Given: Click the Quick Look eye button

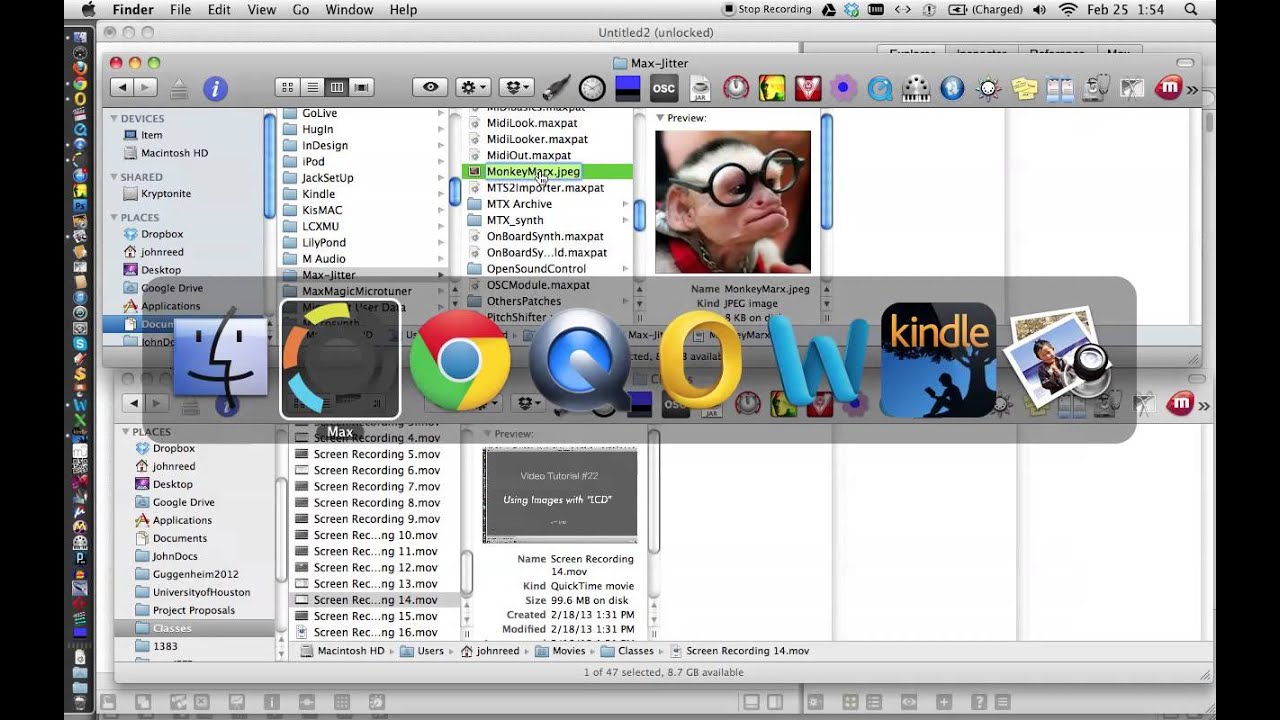Looking at the screenshot, I should click(x=431, y=87).
